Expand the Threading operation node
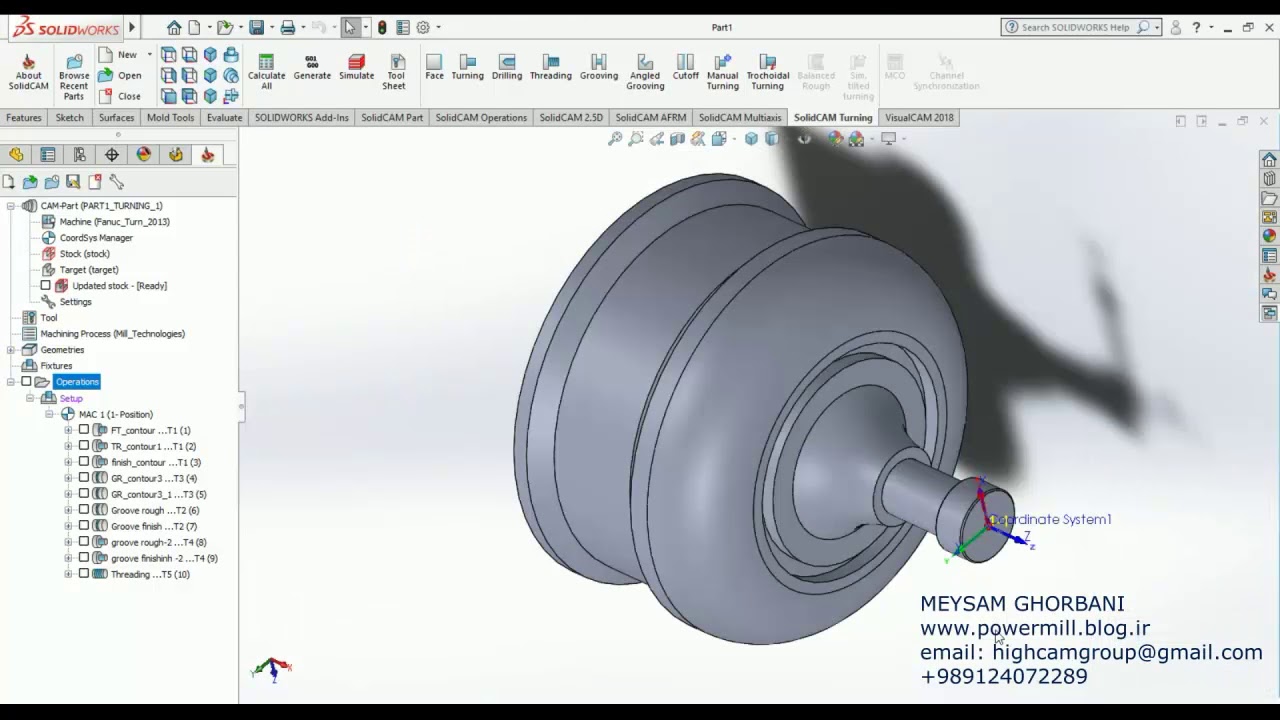 (x=68, y=574)
